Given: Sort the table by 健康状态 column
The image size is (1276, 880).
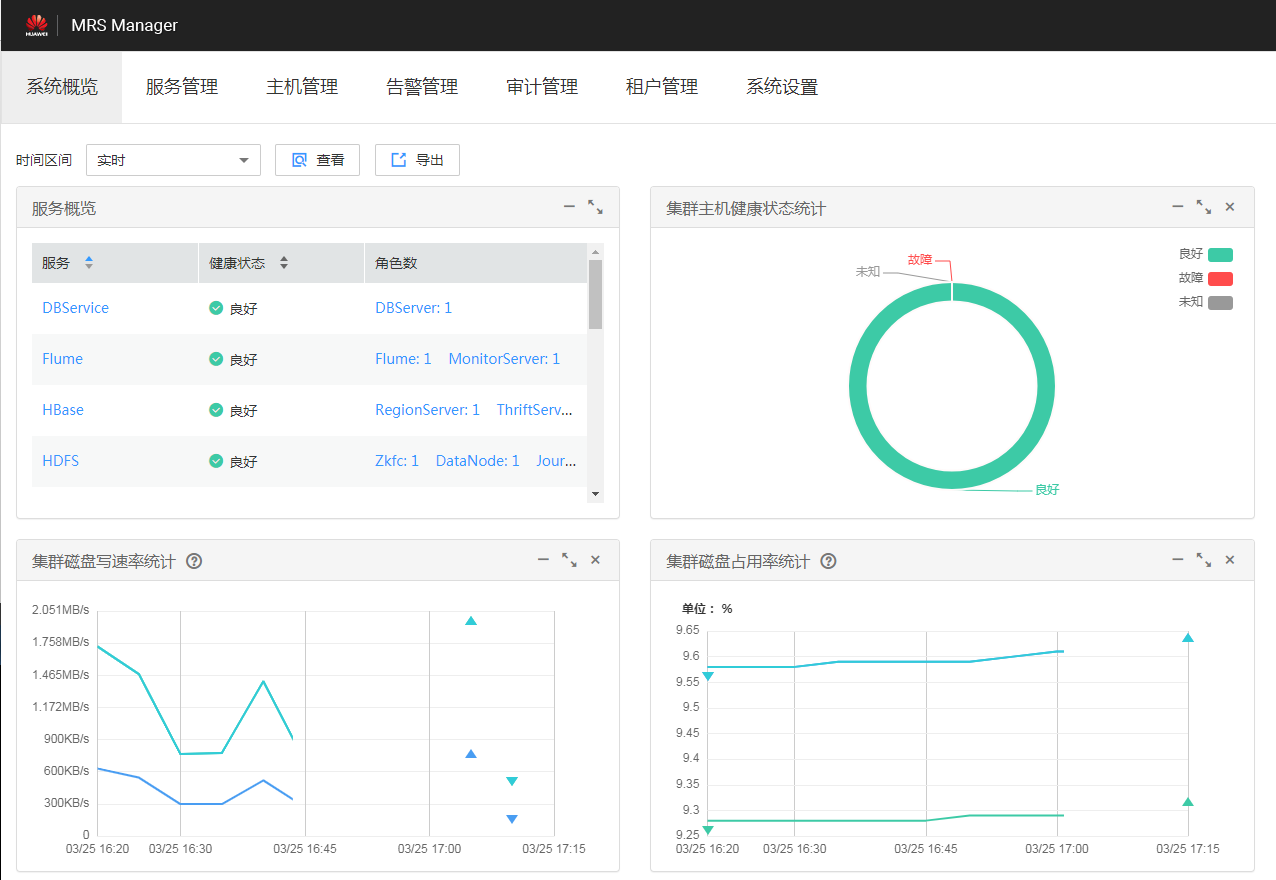Looking at the screenshot, I should pos(283,263).
